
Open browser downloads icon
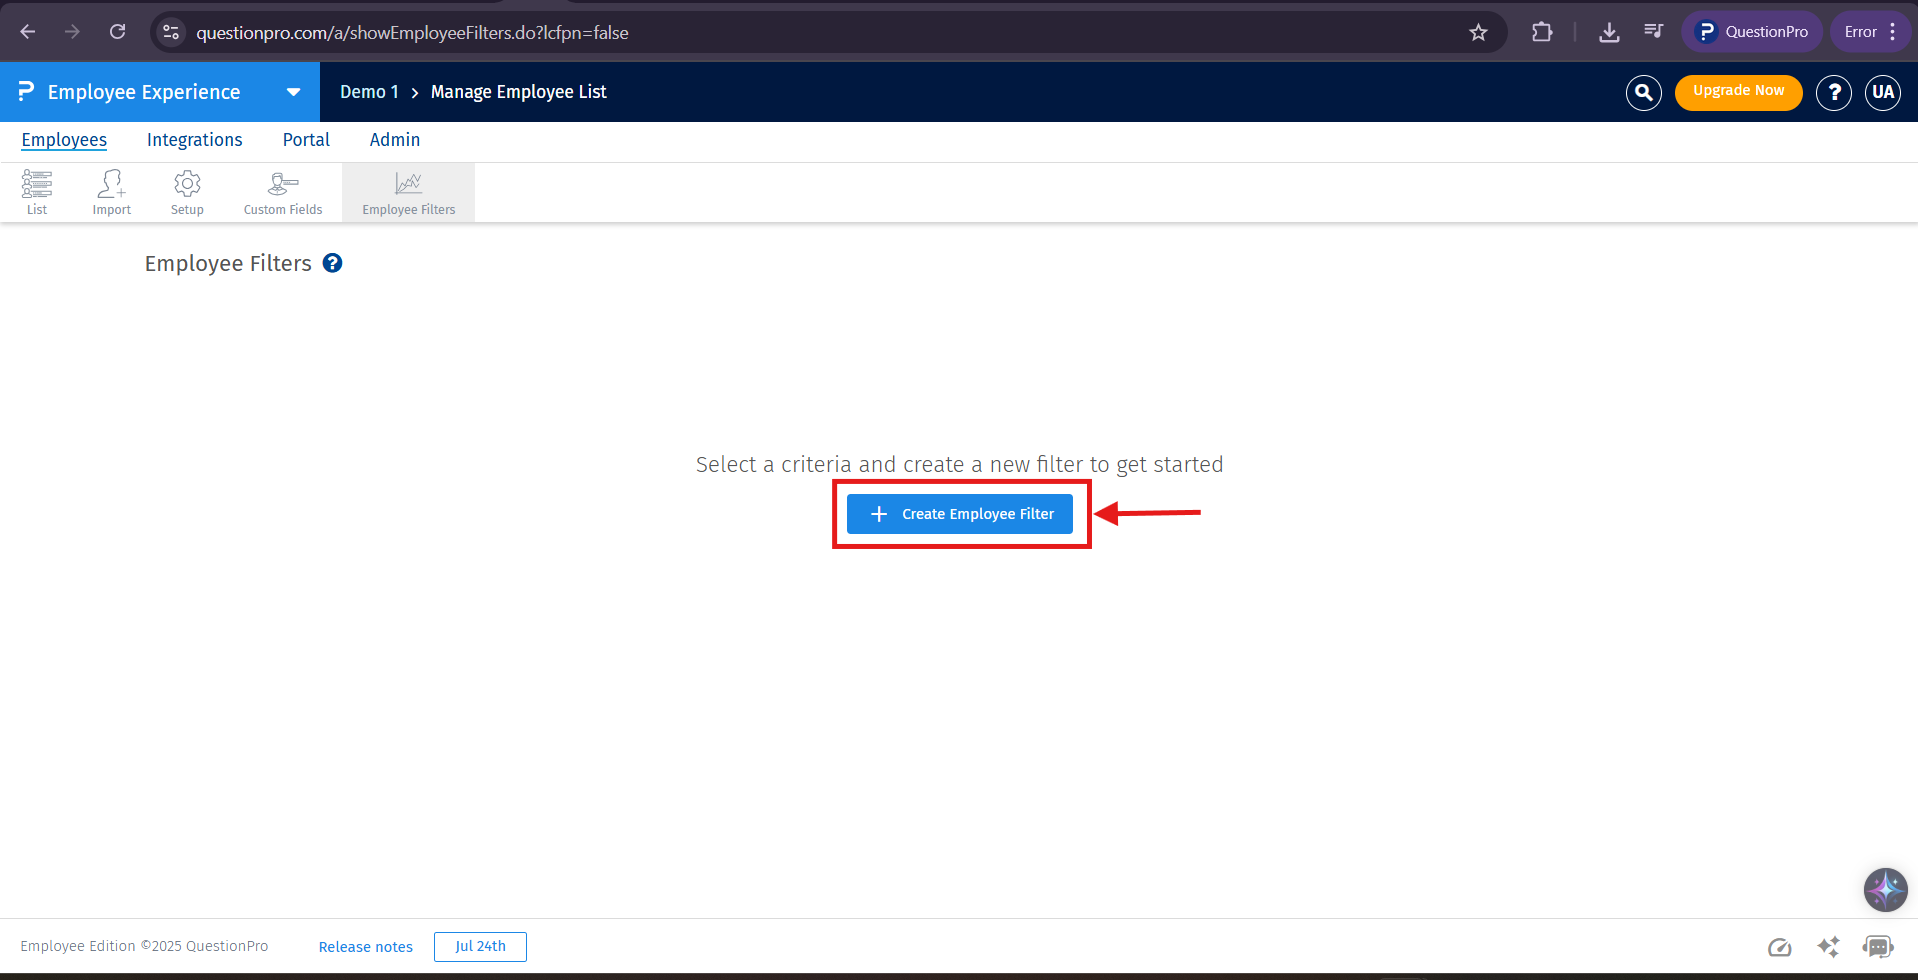tap(1609, 32)
